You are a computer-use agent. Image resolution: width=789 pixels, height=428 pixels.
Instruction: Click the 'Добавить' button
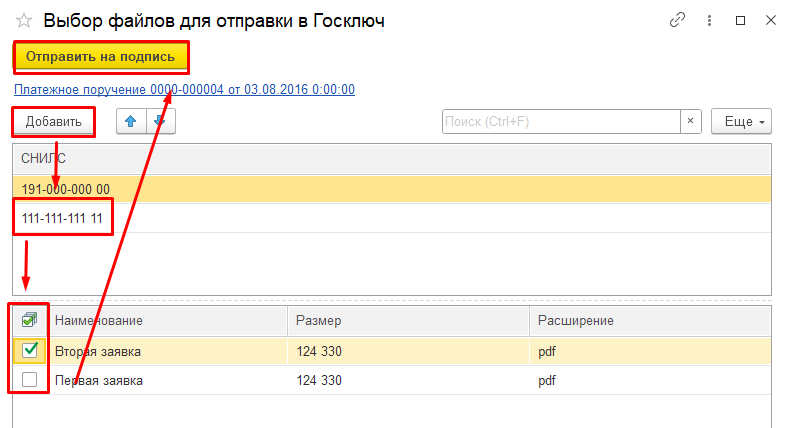[53, 121]
